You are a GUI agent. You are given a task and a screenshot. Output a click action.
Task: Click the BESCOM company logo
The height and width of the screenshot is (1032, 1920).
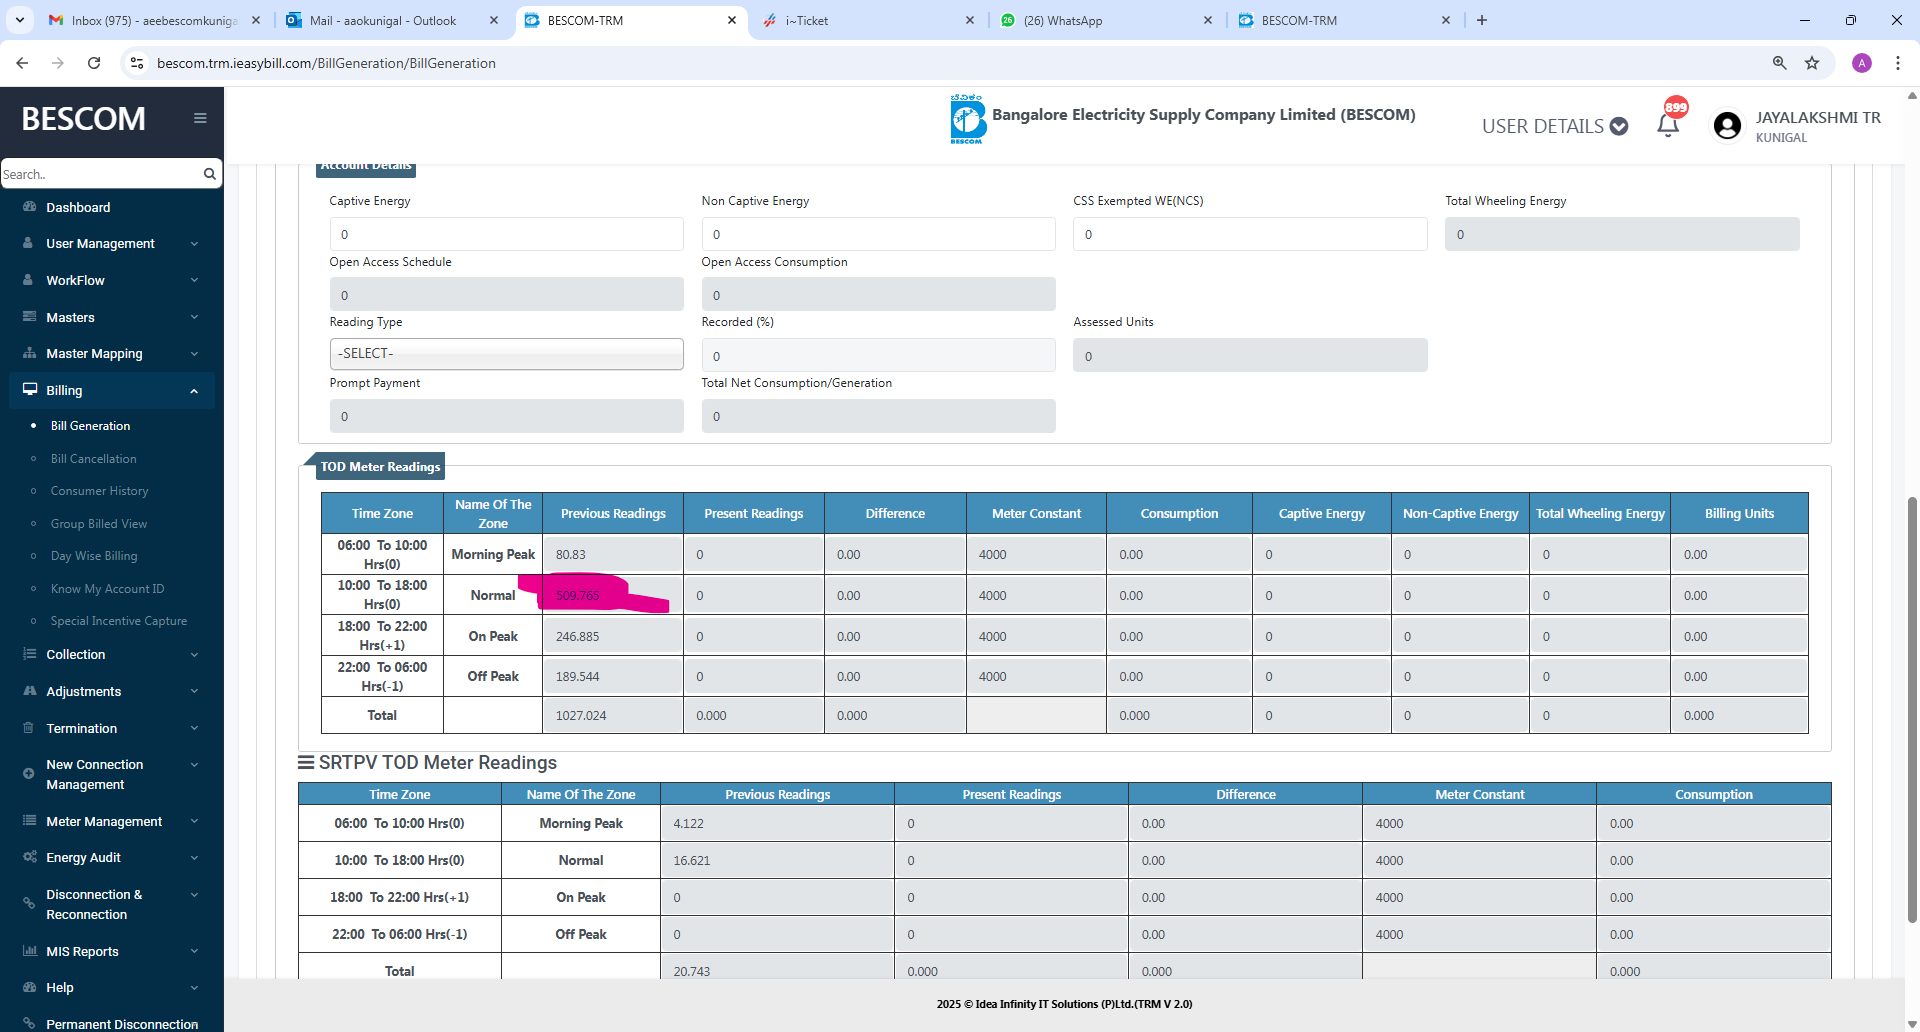click(x=967, y=120)
